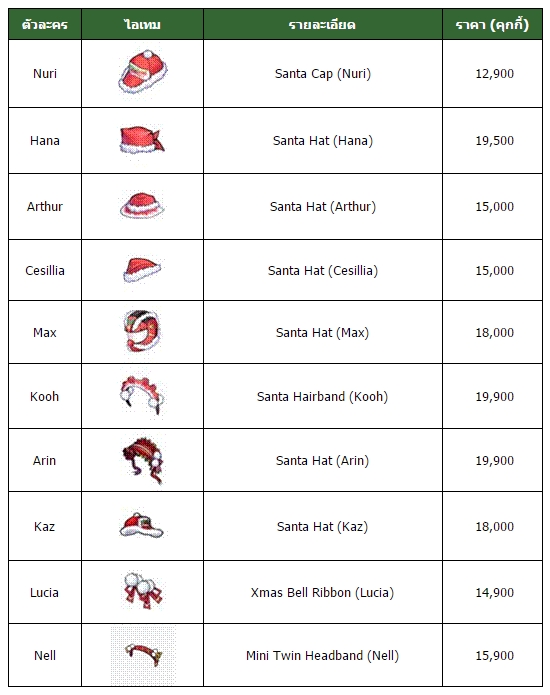Screen dimensions: 550x695
Task: Click Lucia's Xmas Bell Ribbon icon
Action: click(143, 590)
